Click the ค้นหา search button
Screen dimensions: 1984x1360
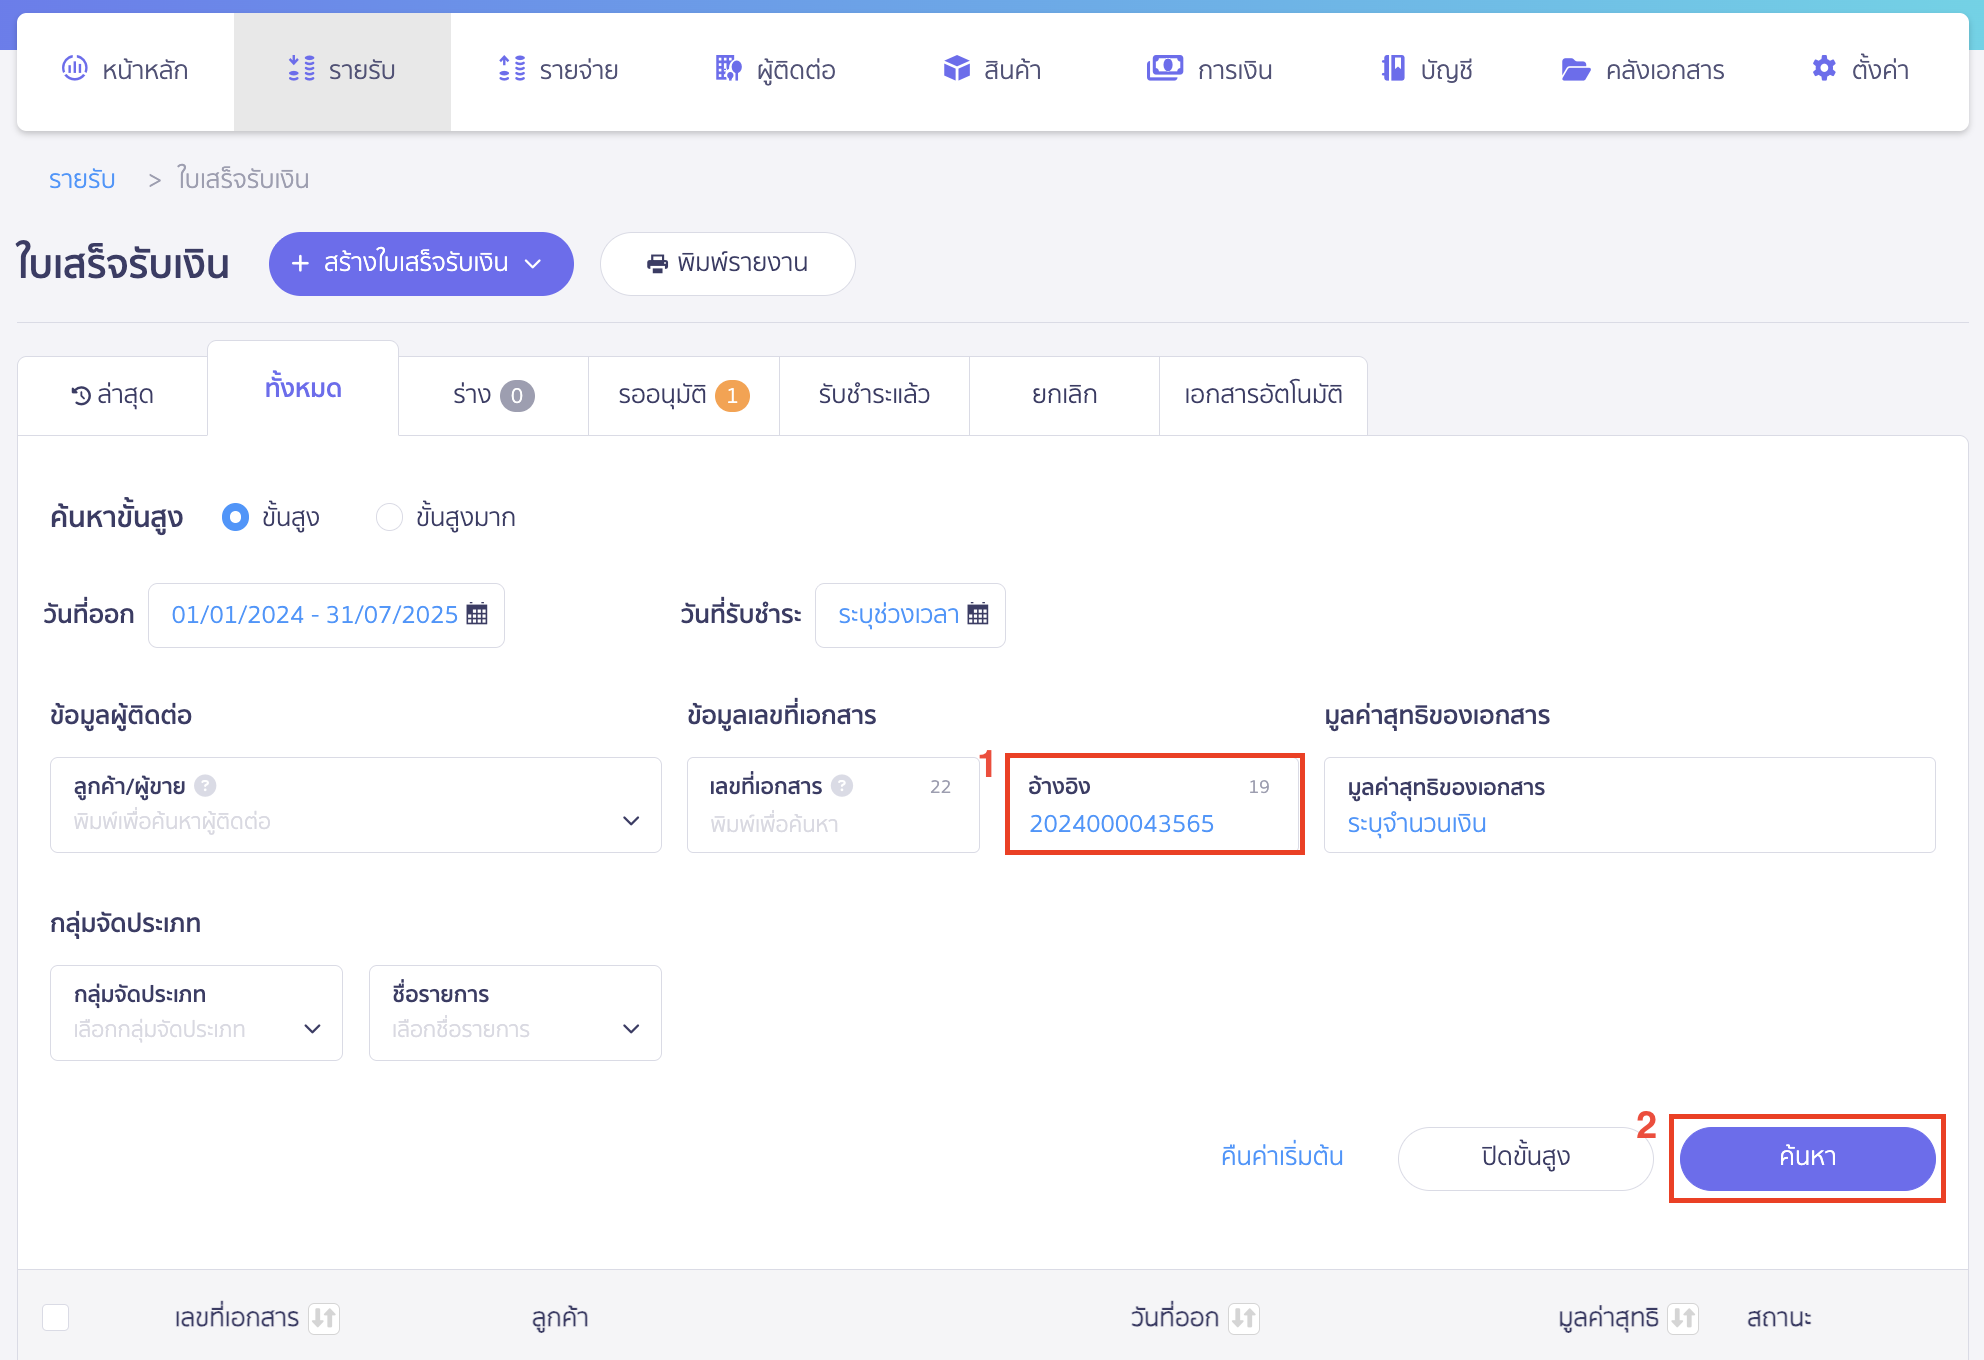(1806, 1158)
